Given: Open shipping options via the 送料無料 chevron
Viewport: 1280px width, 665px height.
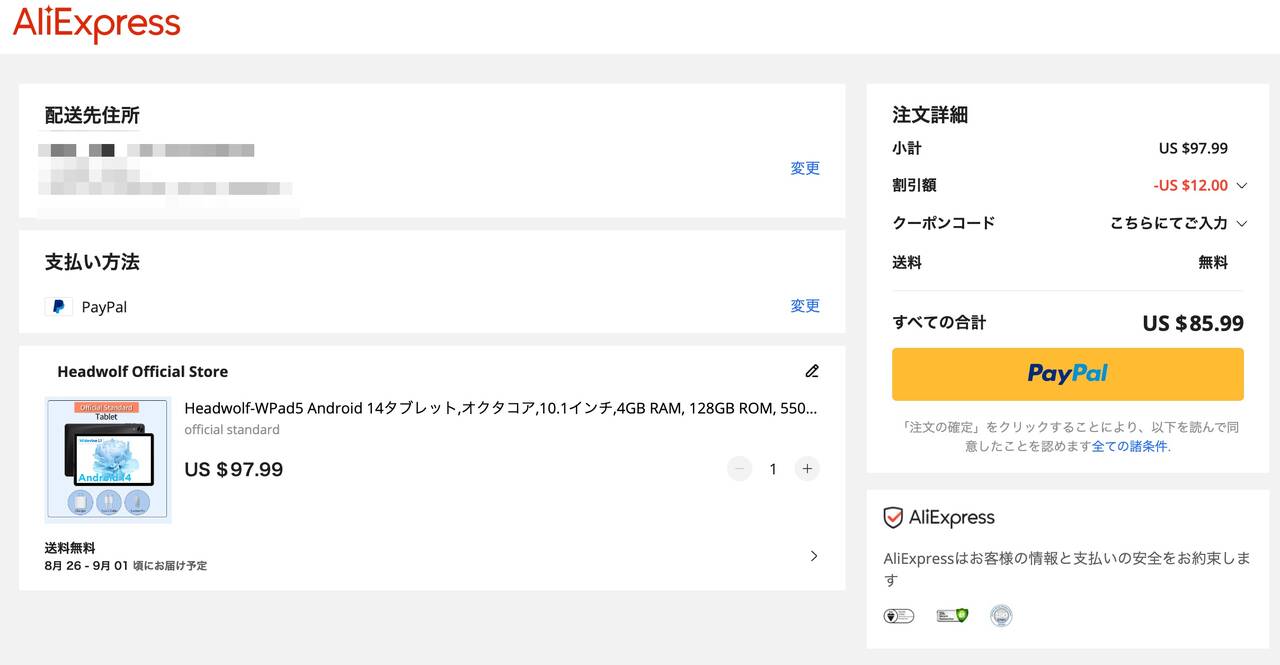Looking at the screenshot, I should pos(813,556).
